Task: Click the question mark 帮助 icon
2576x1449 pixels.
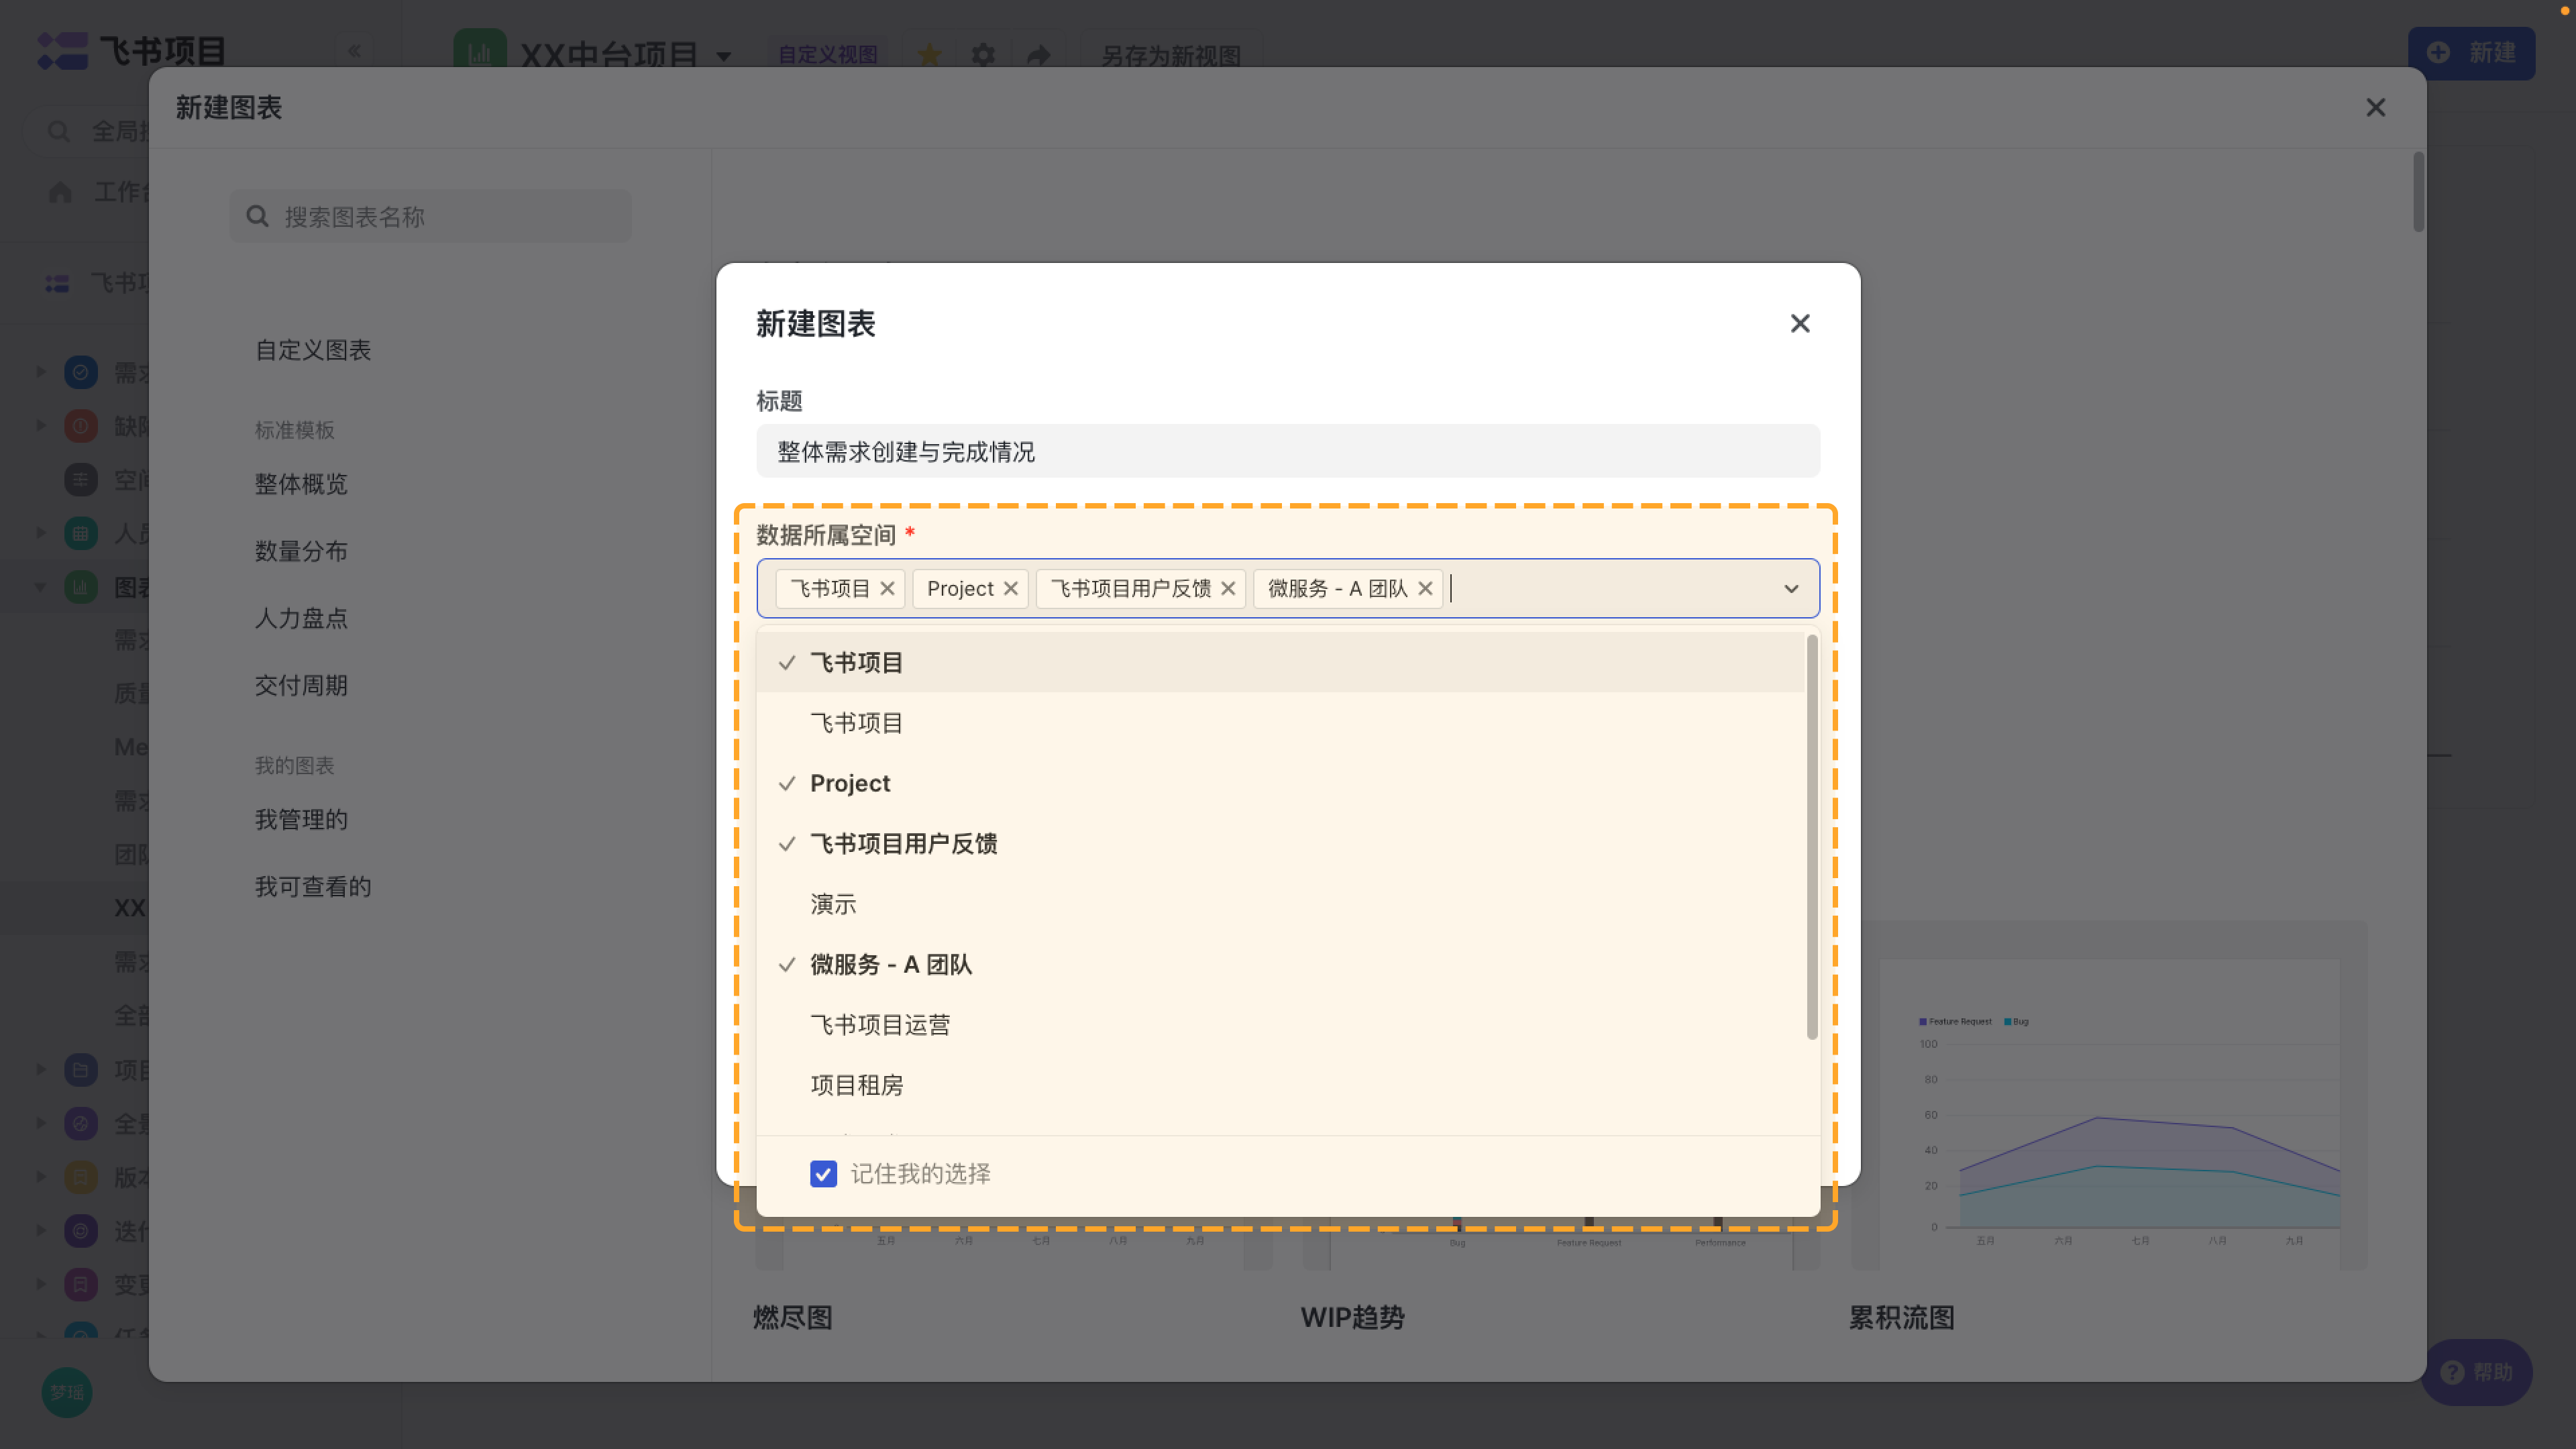Action: 2452,1372
